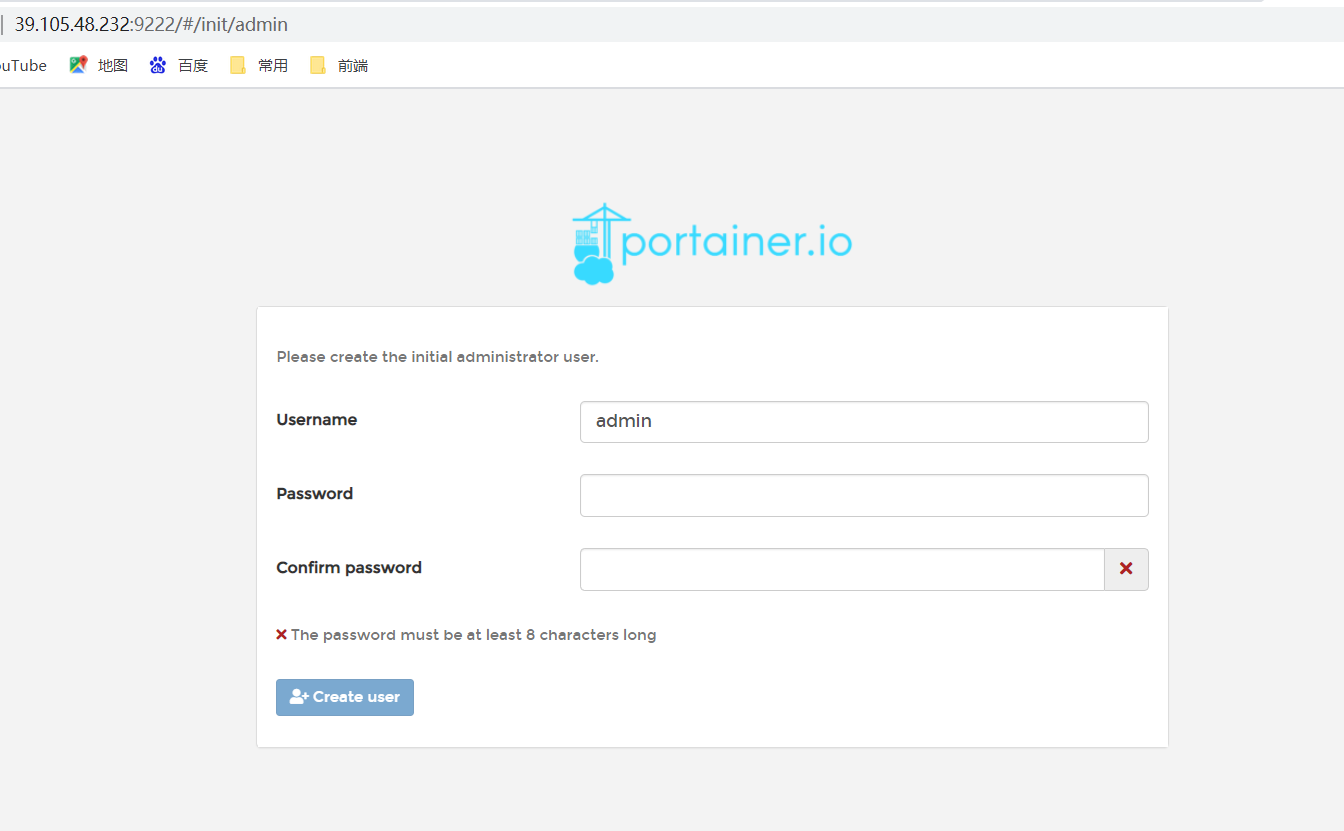Focus the Password input field
This screenshot has height=831, width=1344.
864,495
